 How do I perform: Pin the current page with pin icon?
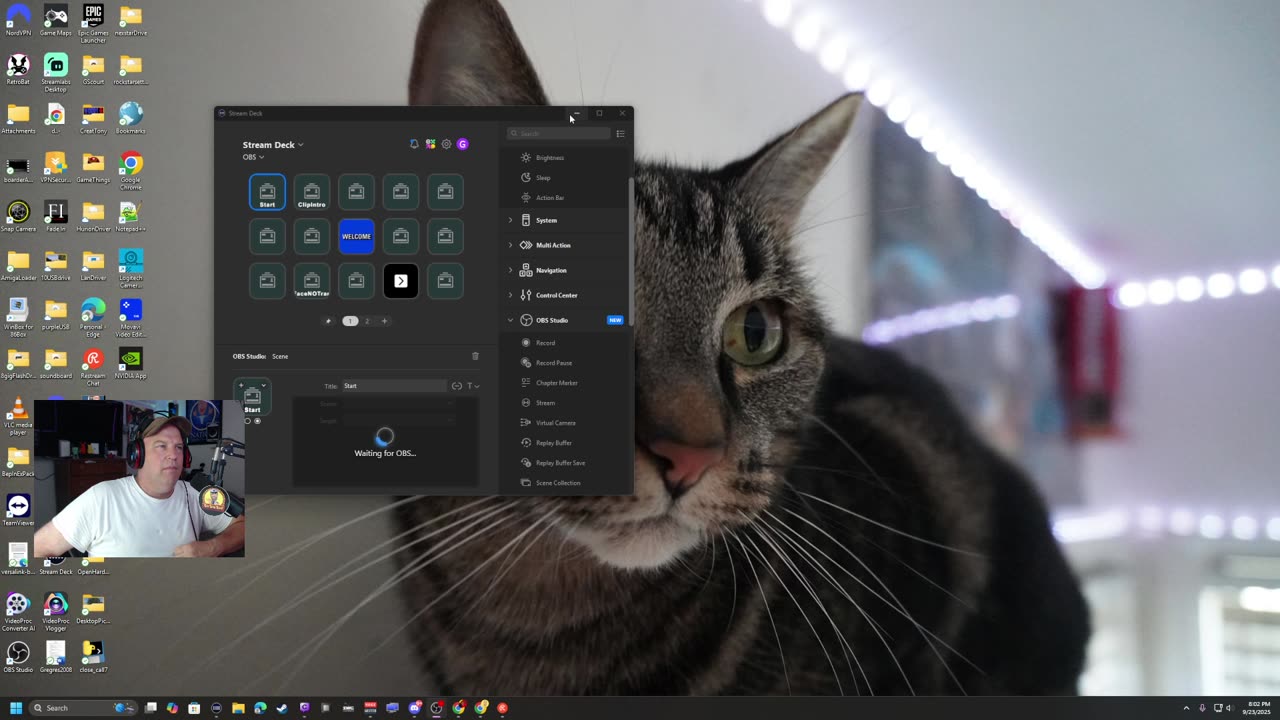point(328,321)
